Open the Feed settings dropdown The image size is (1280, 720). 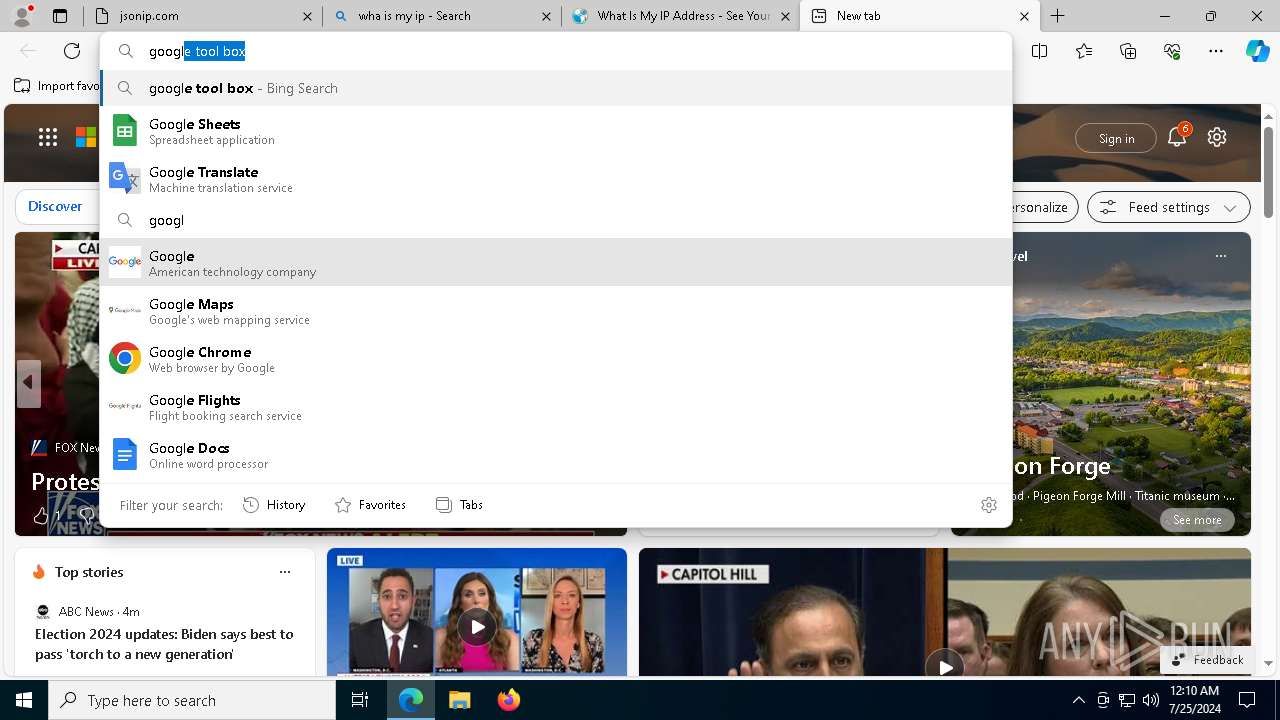tap(1168, 207)
